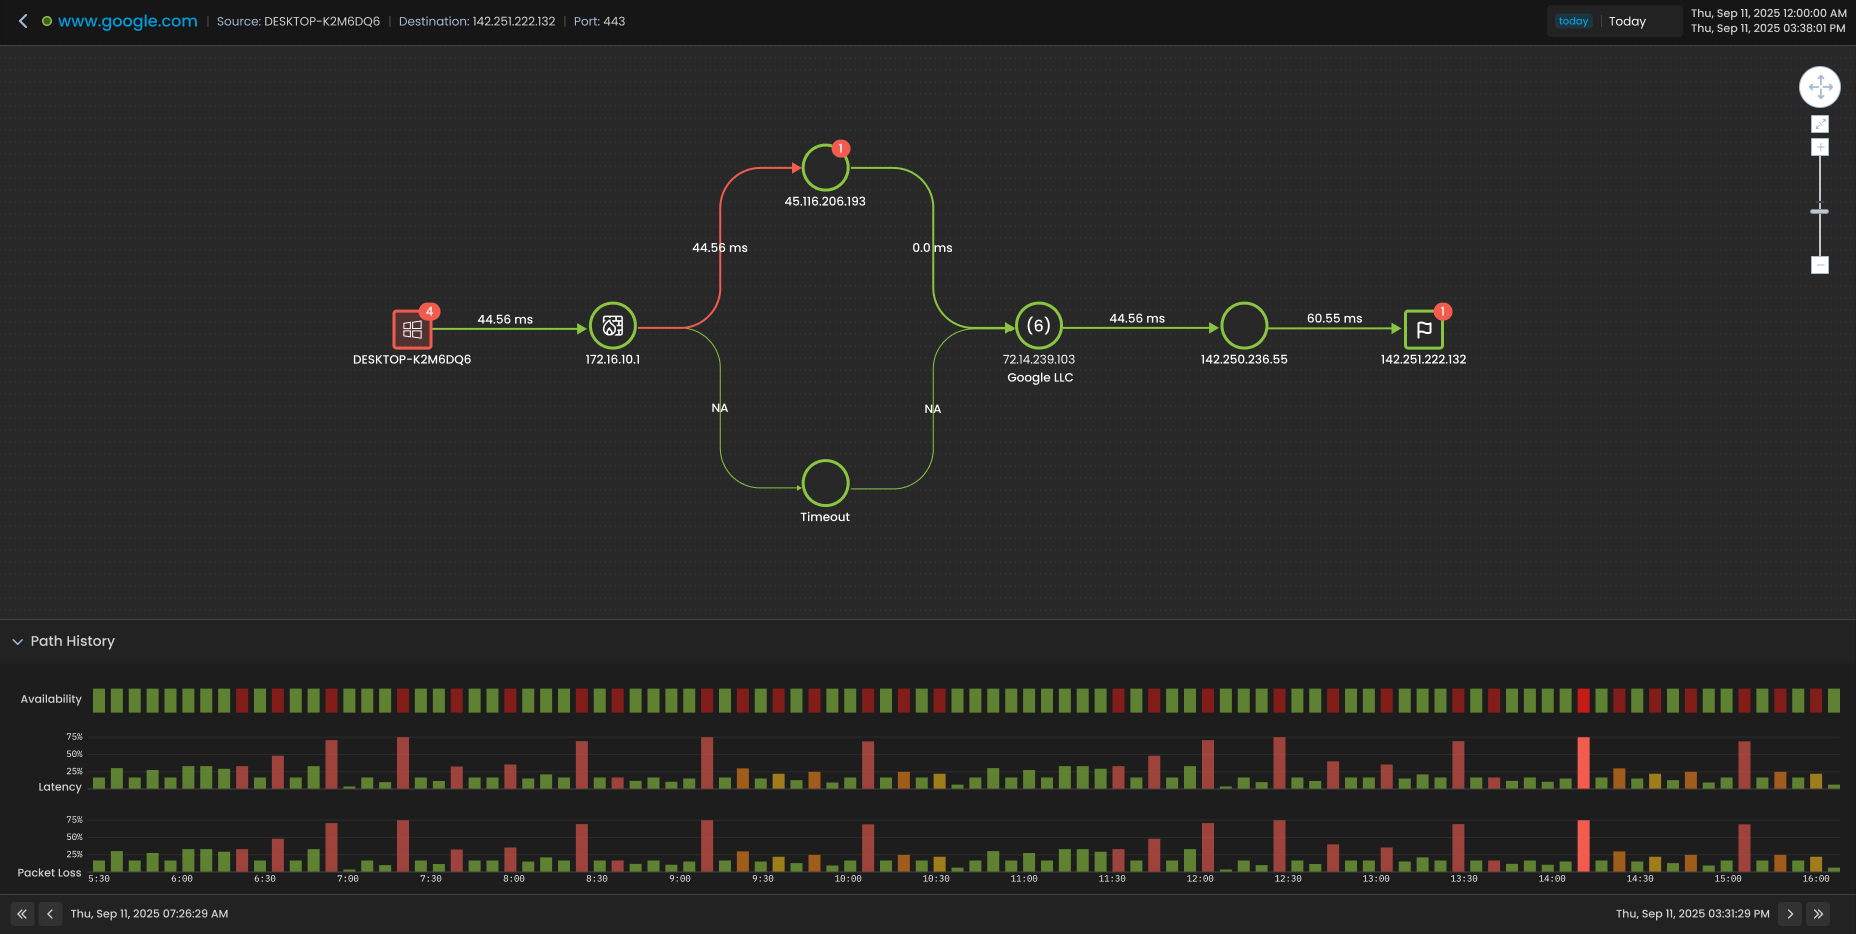Viewport: 1856px width, 934px height.
Task: Select the 142.250.236.55 hop node
Action: [1244, 326]
